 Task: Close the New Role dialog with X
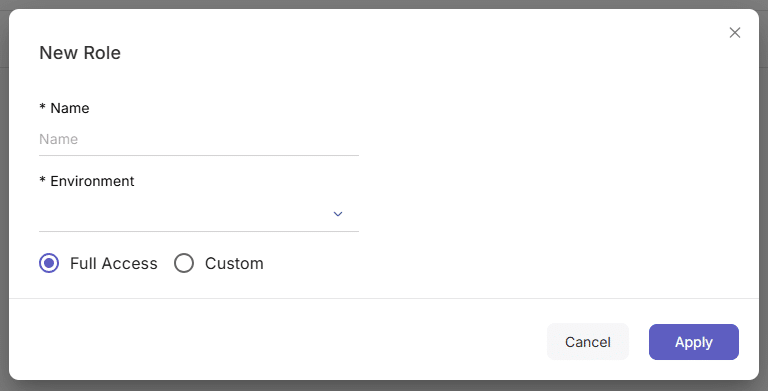(x=735, y=33)
